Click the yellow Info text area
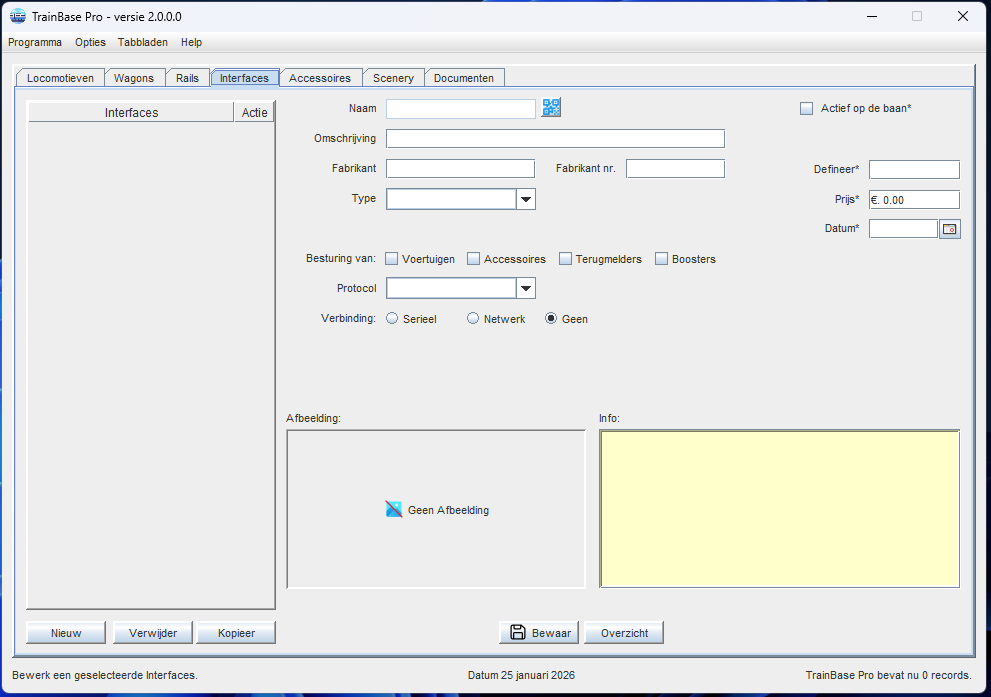The width and height of the screenshot is (991, 697). coord(779,508)
